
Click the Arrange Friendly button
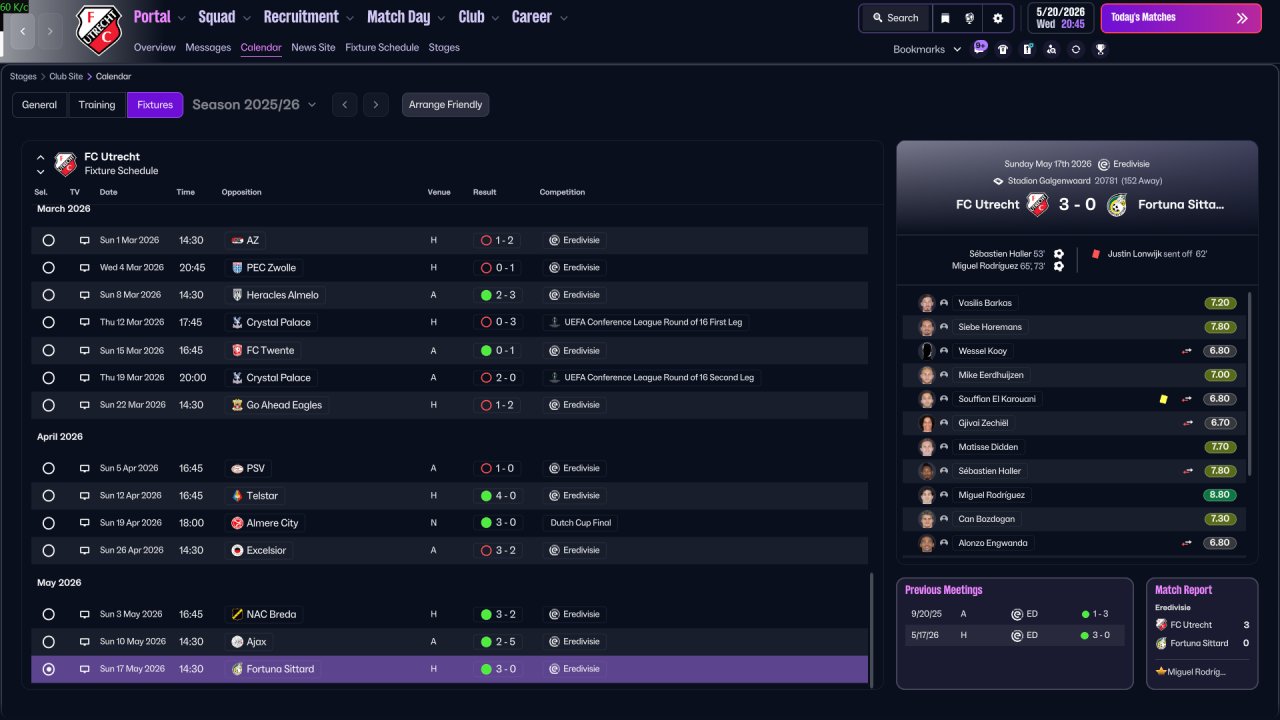pyautogui.click(x=445, y=105)
